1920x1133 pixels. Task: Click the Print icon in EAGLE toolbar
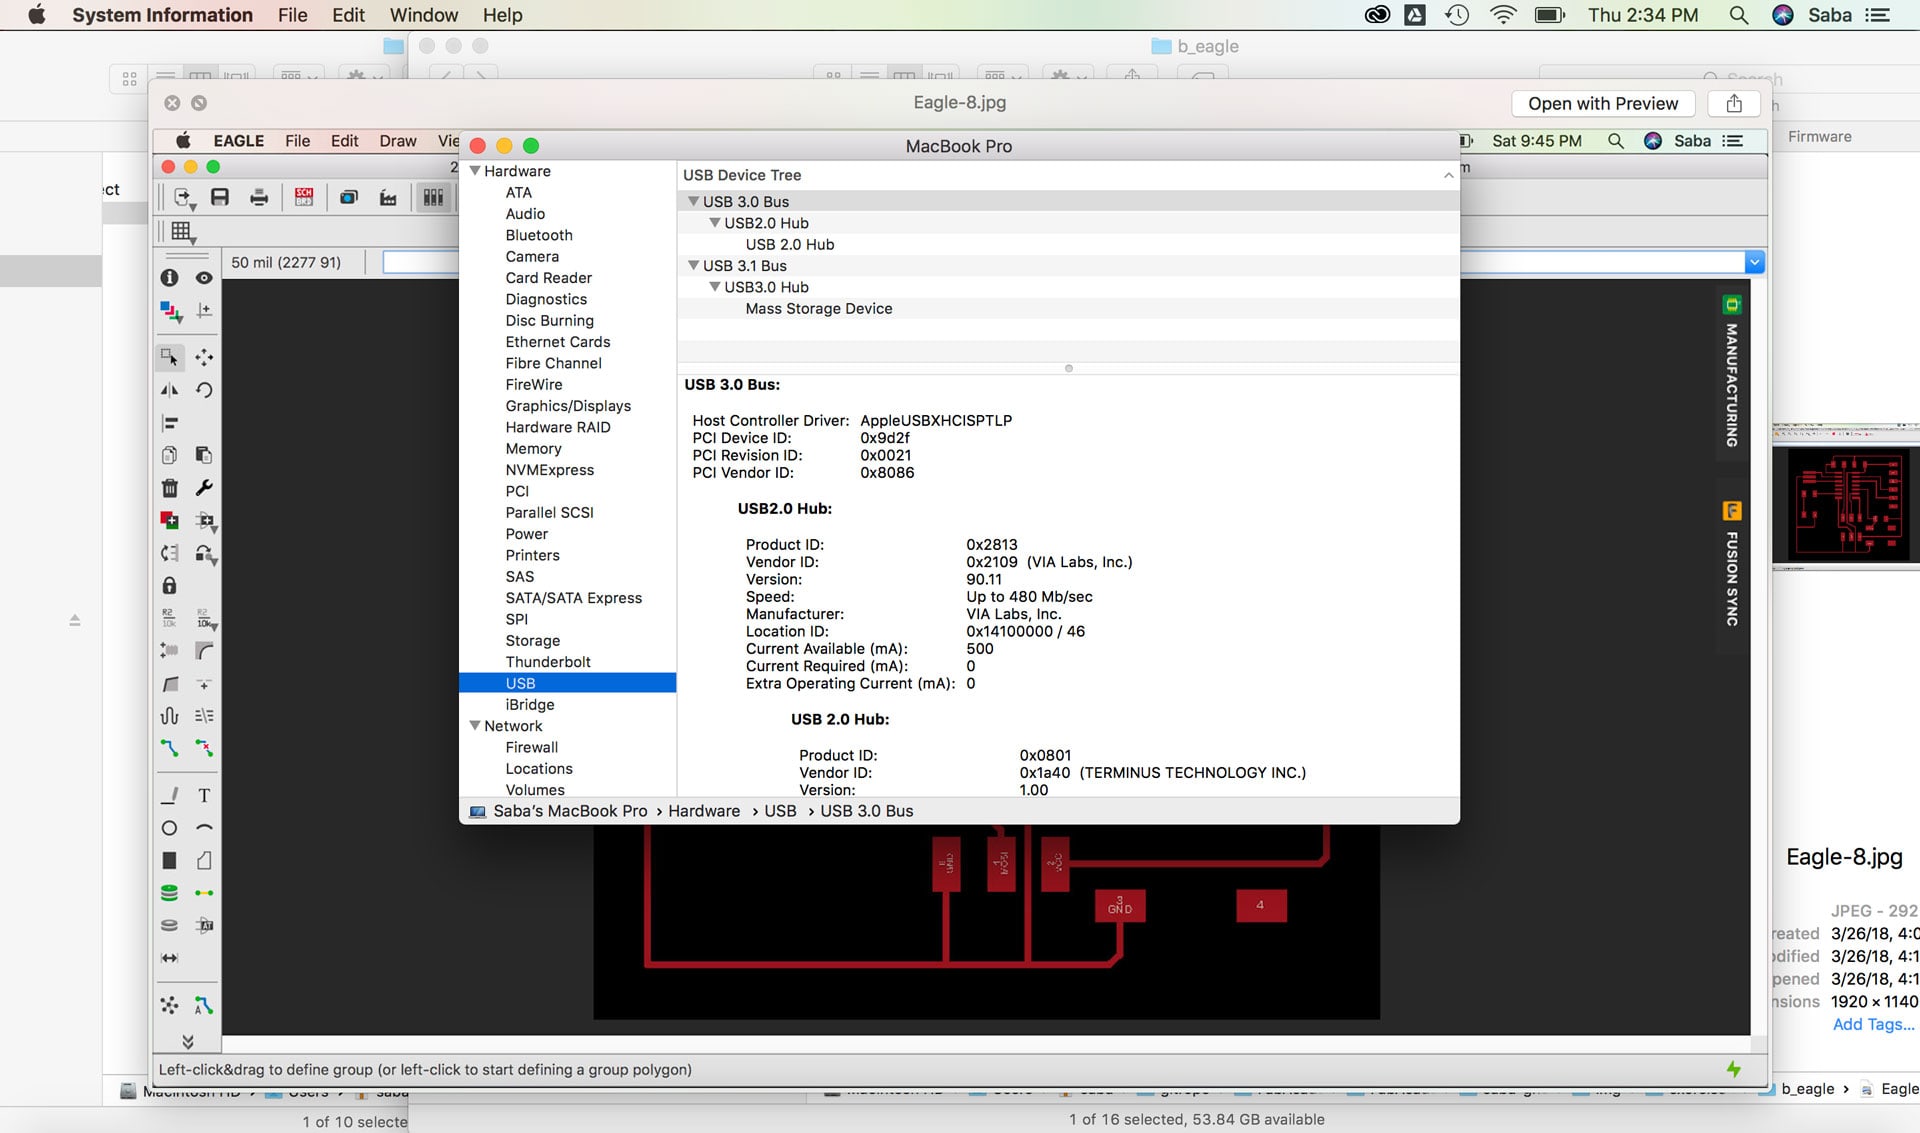tap(259, 197)
